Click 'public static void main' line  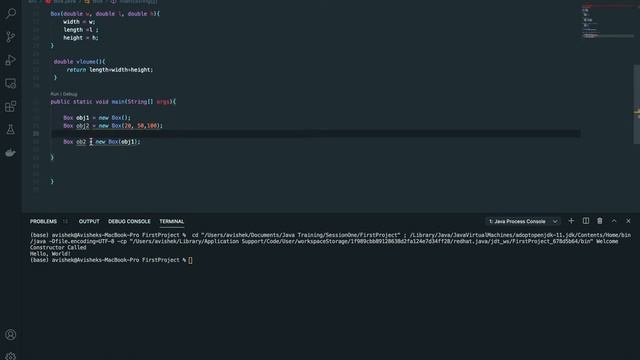click(113, 102)
